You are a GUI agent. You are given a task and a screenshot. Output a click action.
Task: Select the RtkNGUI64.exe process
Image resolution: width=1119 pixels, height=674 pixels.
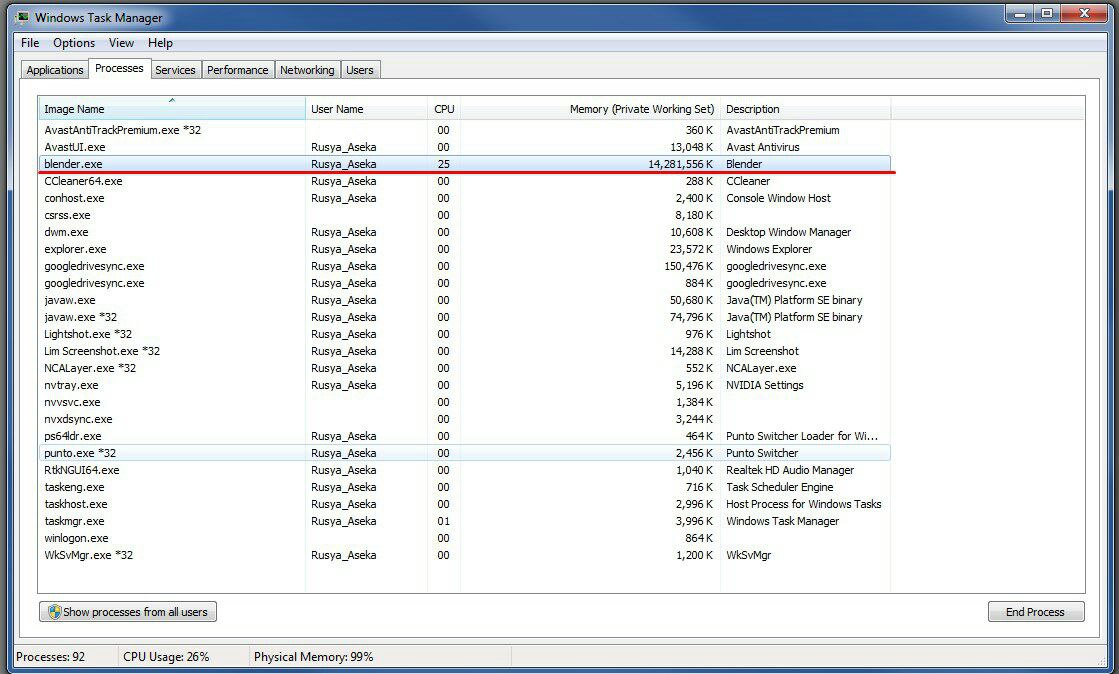pos(465,470)
